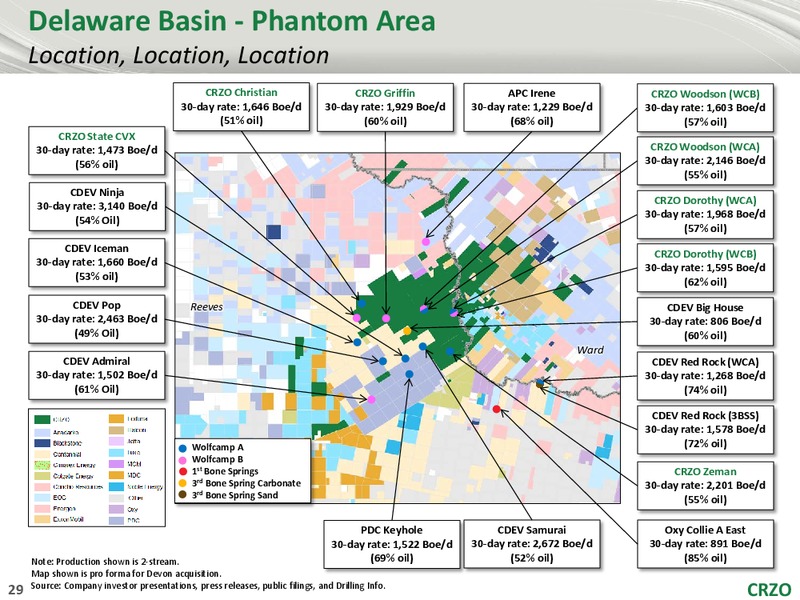Click the Oxy legend color swatch
800x600 pixels.
click(x=117, y=509)
